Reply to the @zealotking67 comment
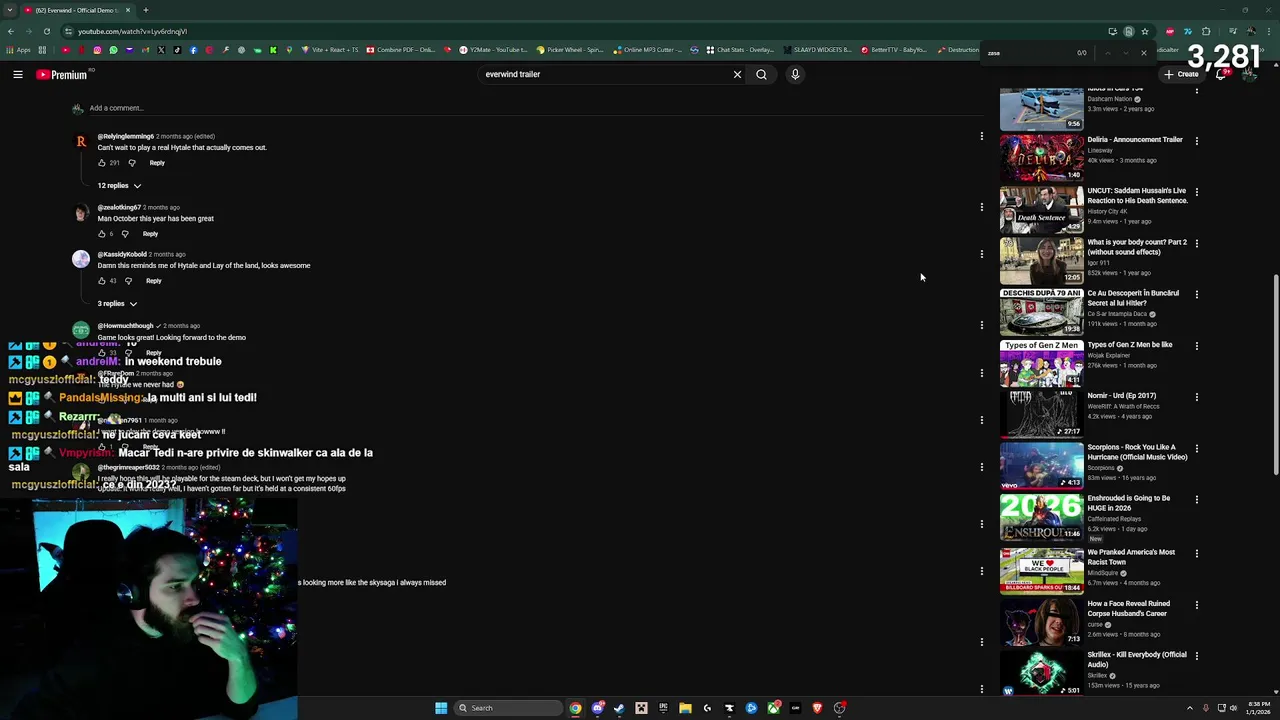1280x720 pixels. [150, 234]
